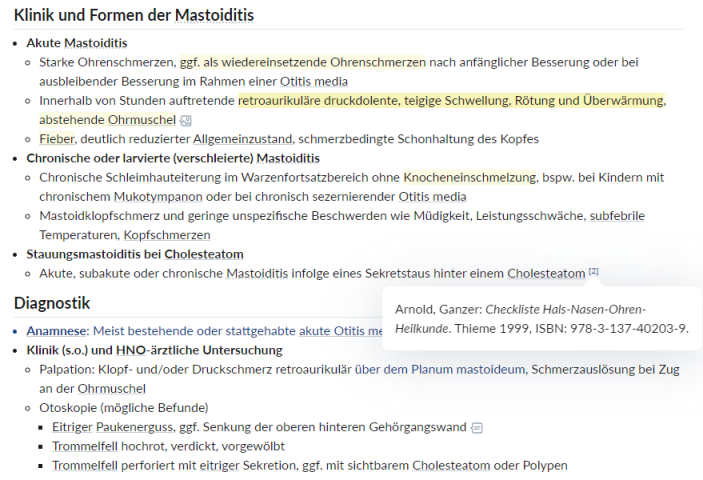Click the Arnold, Ganzer citation tooltip
This screenshot has height=480, width=703.
coord(541,318)
